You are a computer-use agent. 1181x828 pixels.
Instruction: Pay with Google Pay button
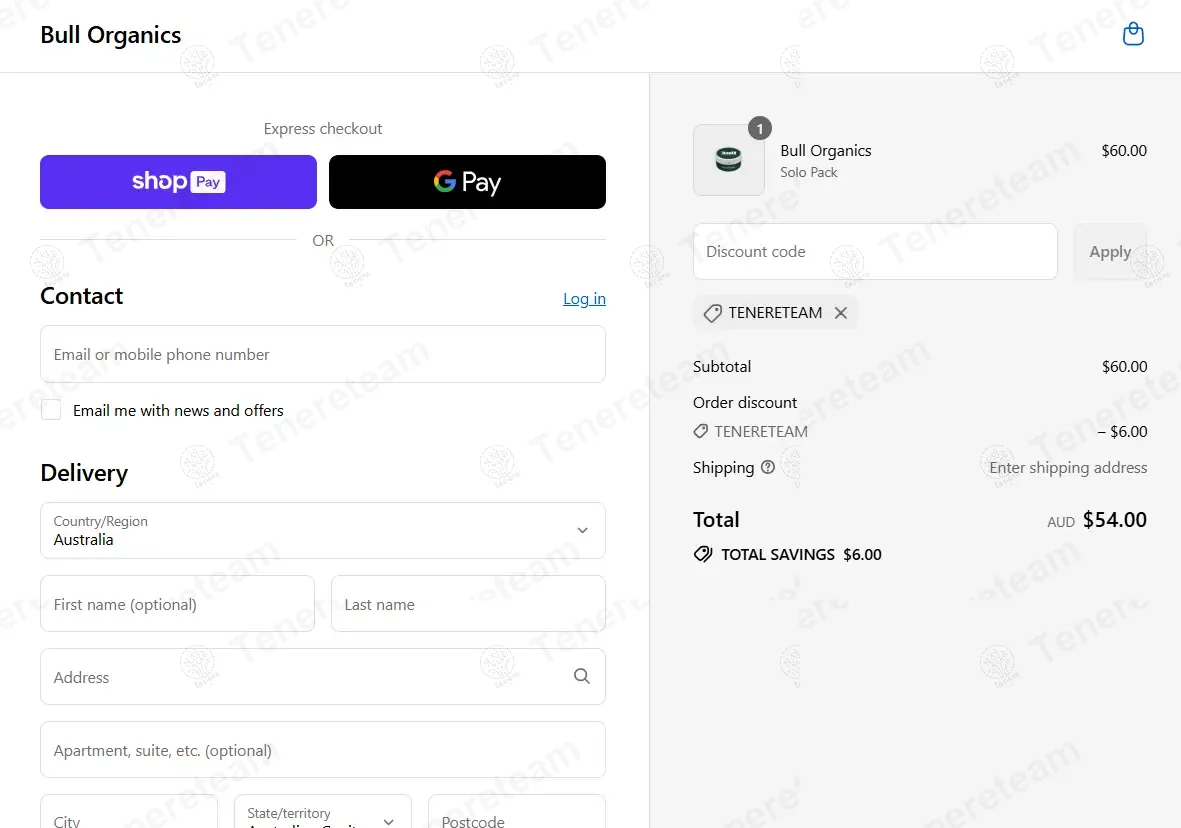467,182
